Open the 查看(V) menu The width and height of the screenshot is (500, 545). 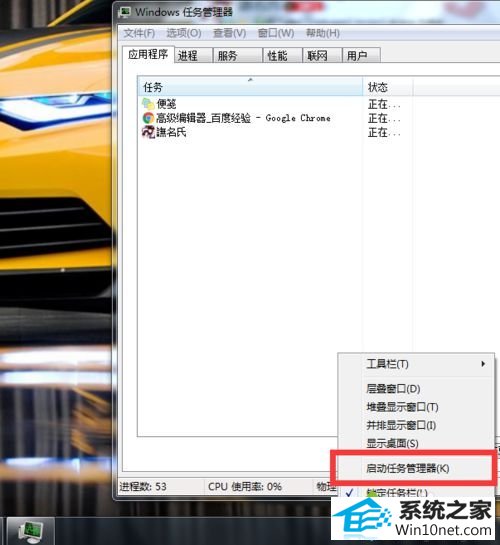(x=229, y=33)
